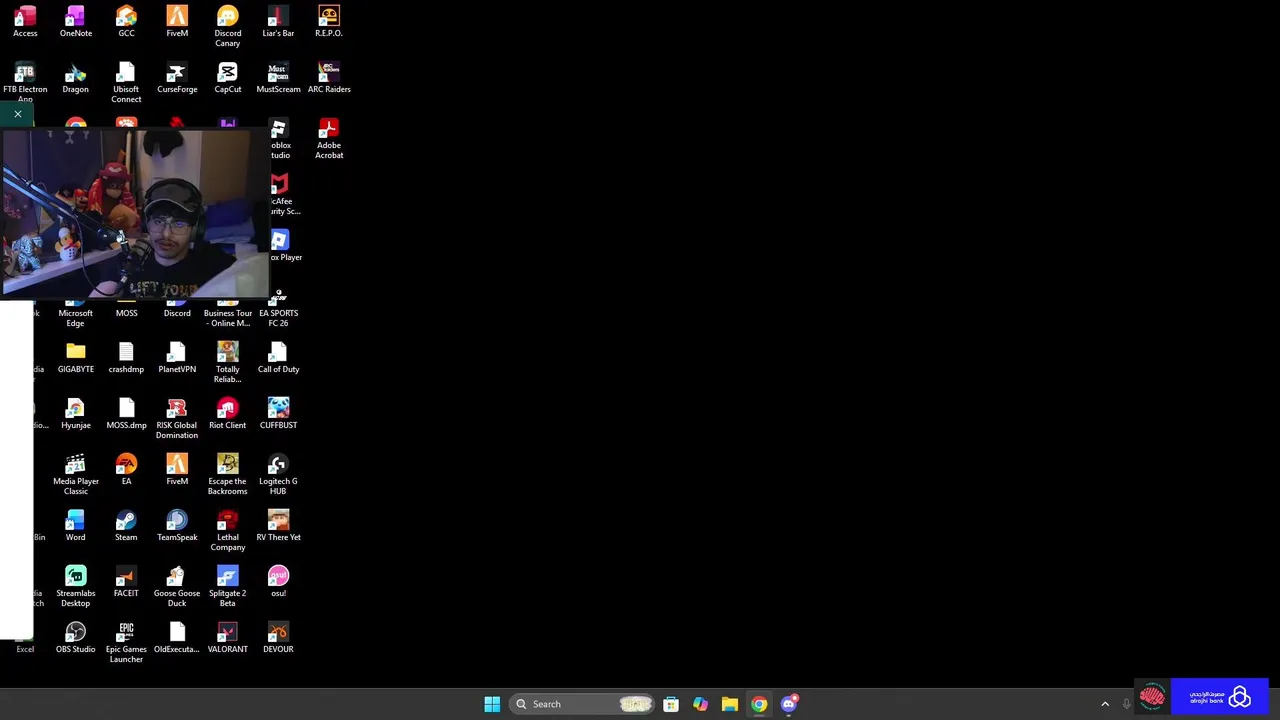Launch Liar's Bar game icon
The width and height of the screenshot is (1280, 720).
coord(278,21)
